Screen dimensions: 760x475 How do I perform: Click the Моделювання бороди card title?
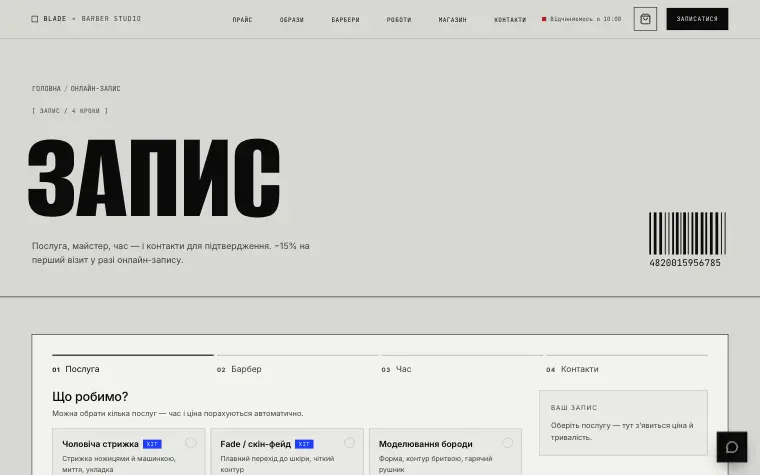tap(426, 444)
